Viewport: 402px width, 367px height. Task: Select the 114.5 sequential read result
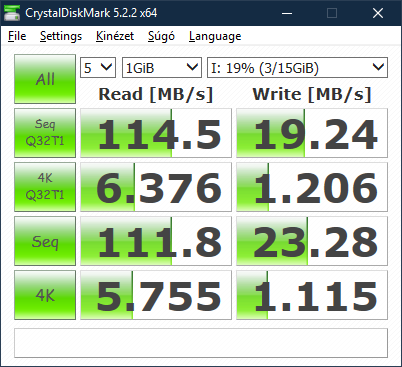coord(156,133)
